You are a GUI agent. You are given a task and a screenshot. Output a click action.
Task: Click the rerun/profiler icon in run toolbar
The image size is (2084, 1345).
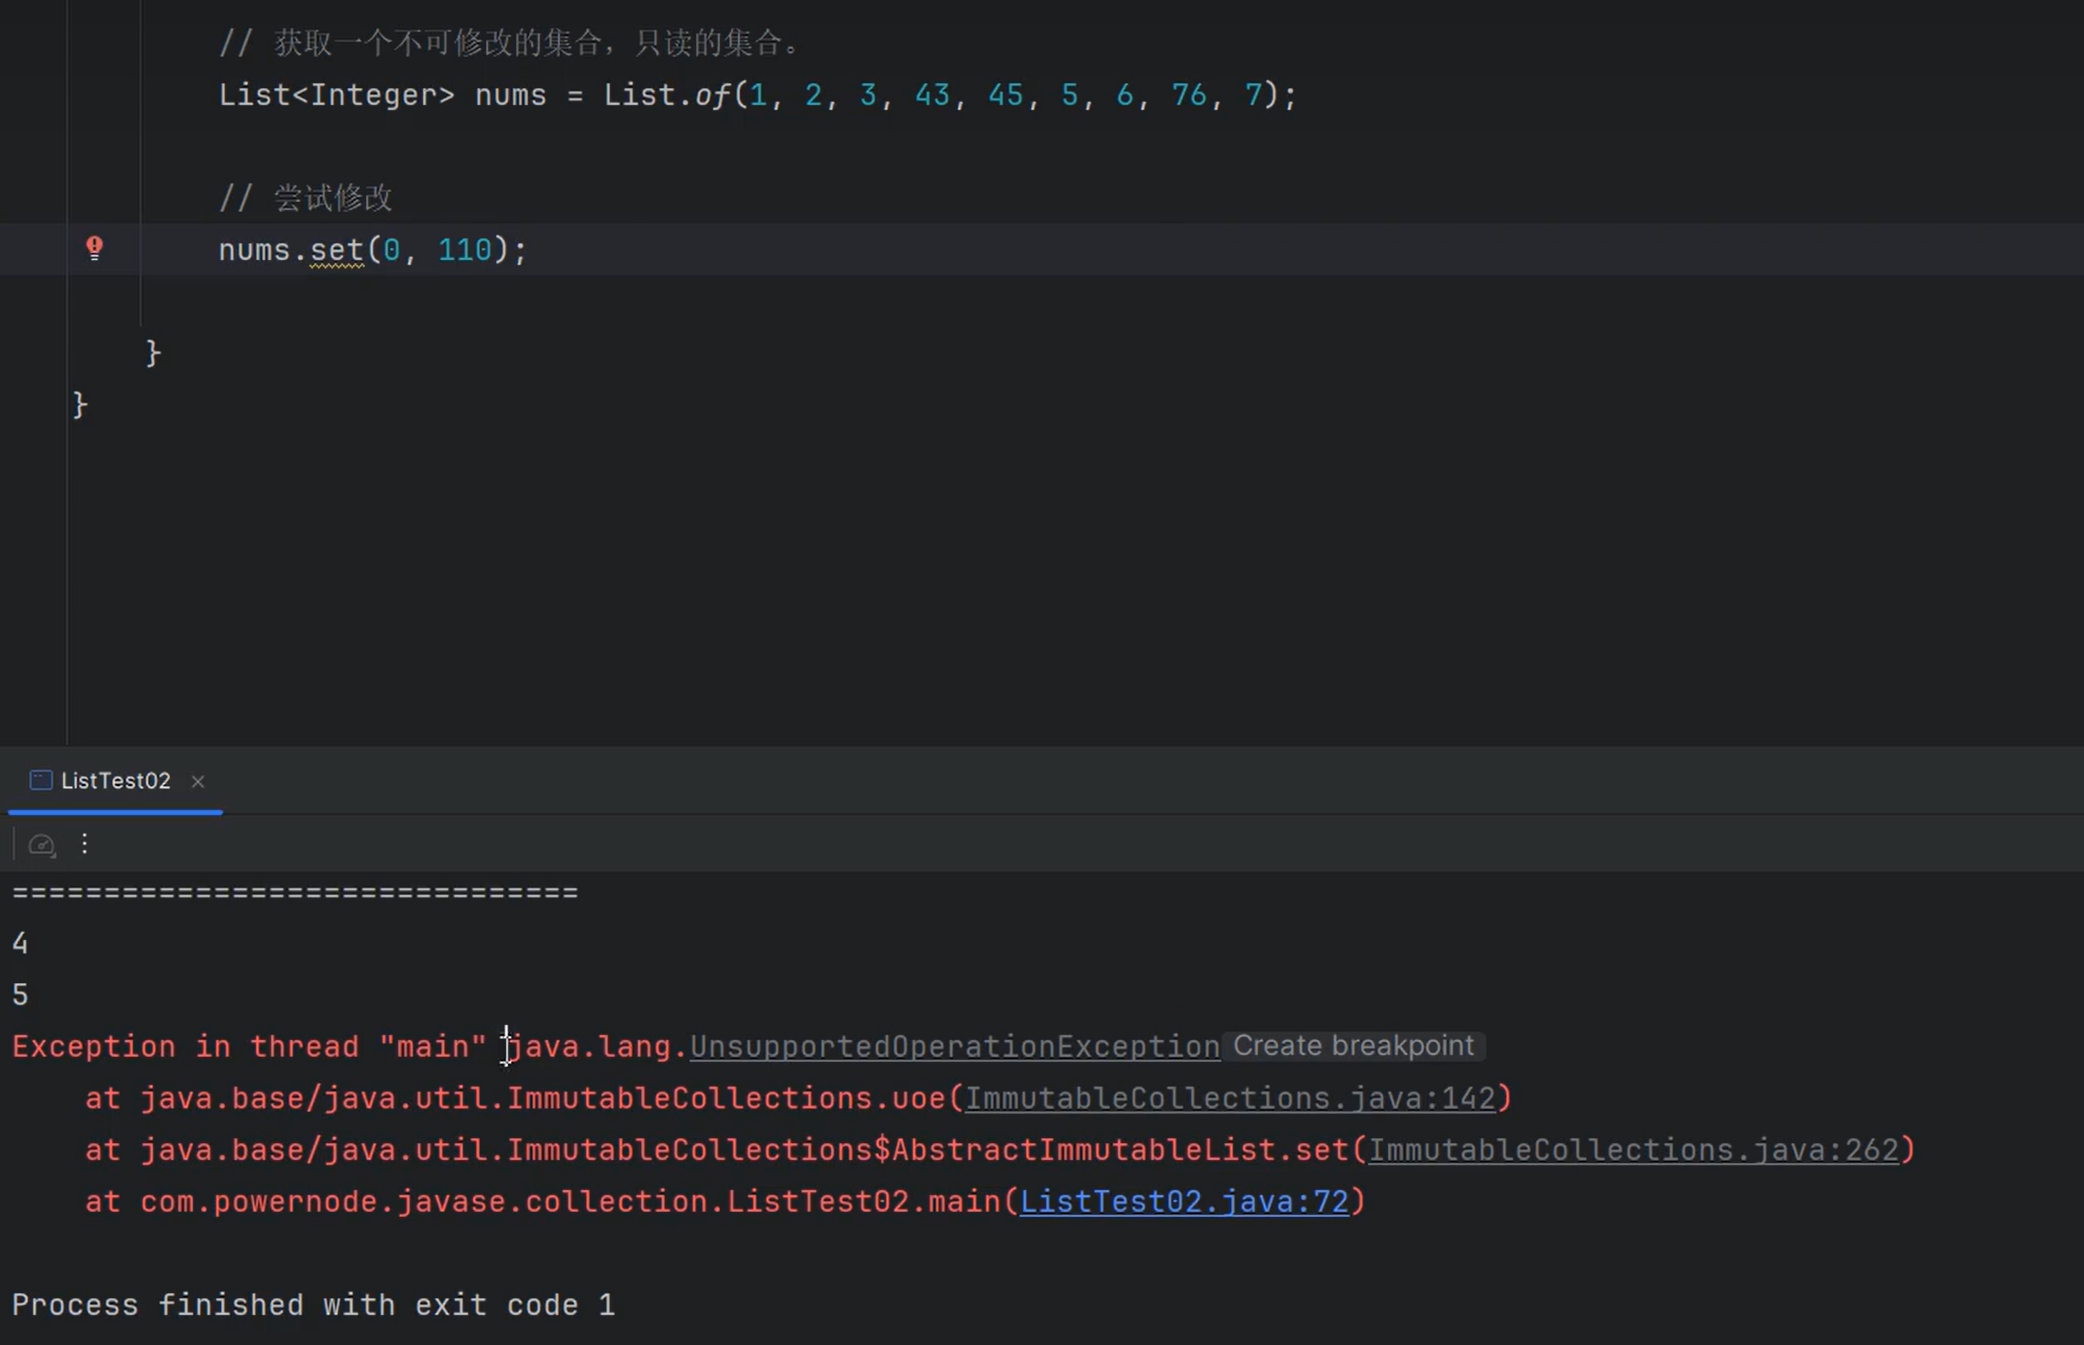[41, 845]
